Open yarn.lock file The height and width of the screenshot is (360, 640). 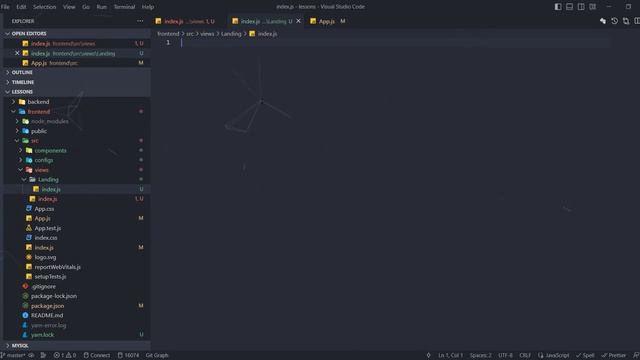click(77, 335)
